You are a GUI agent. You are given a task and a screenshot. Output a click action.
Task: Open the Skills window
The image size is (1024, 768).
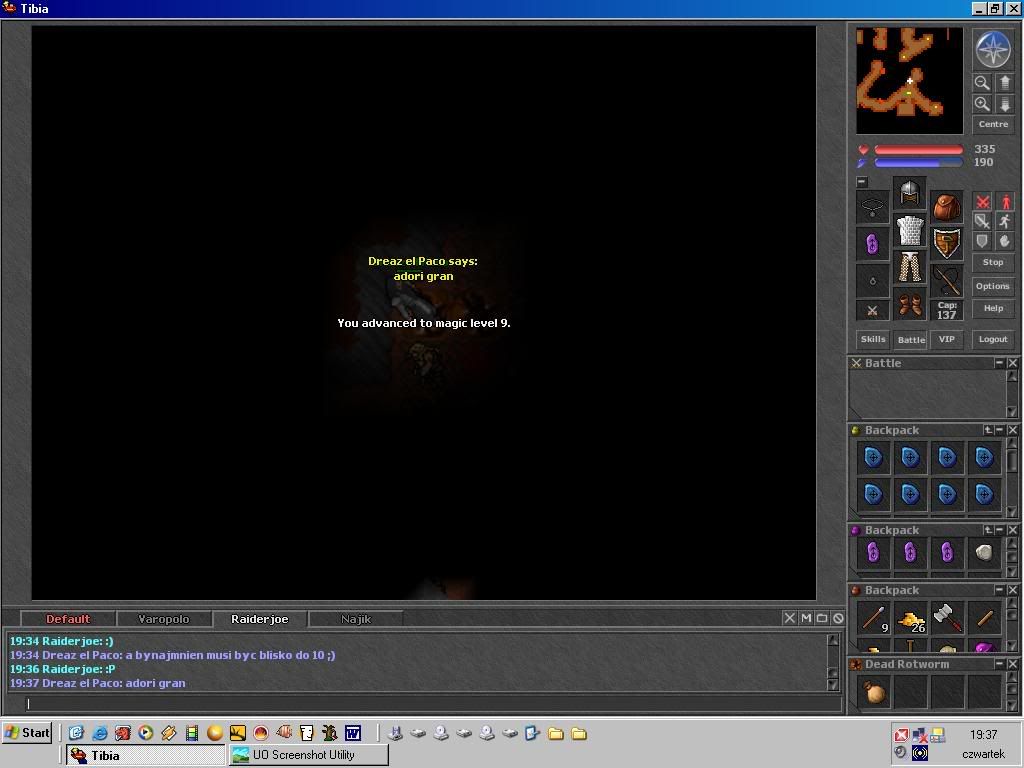click(x=873, y=340)
